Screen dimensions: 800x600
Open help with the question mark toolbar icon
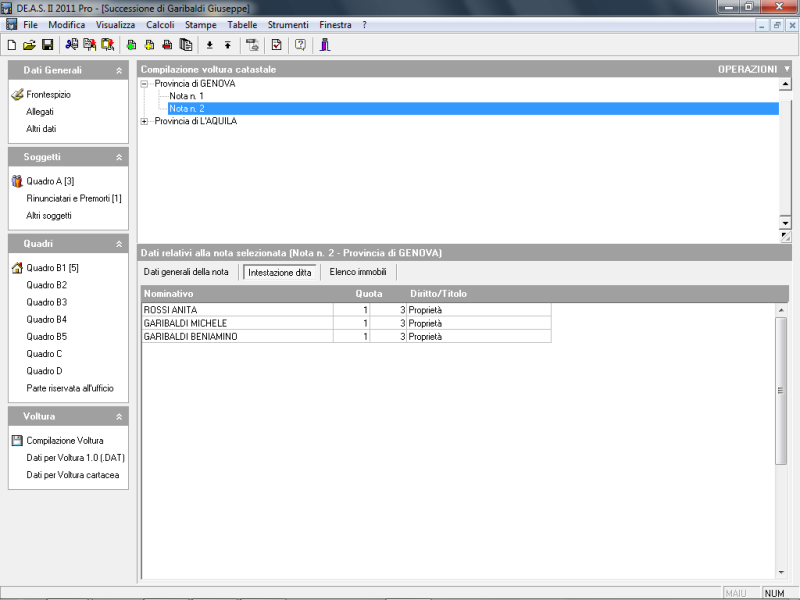301,45
